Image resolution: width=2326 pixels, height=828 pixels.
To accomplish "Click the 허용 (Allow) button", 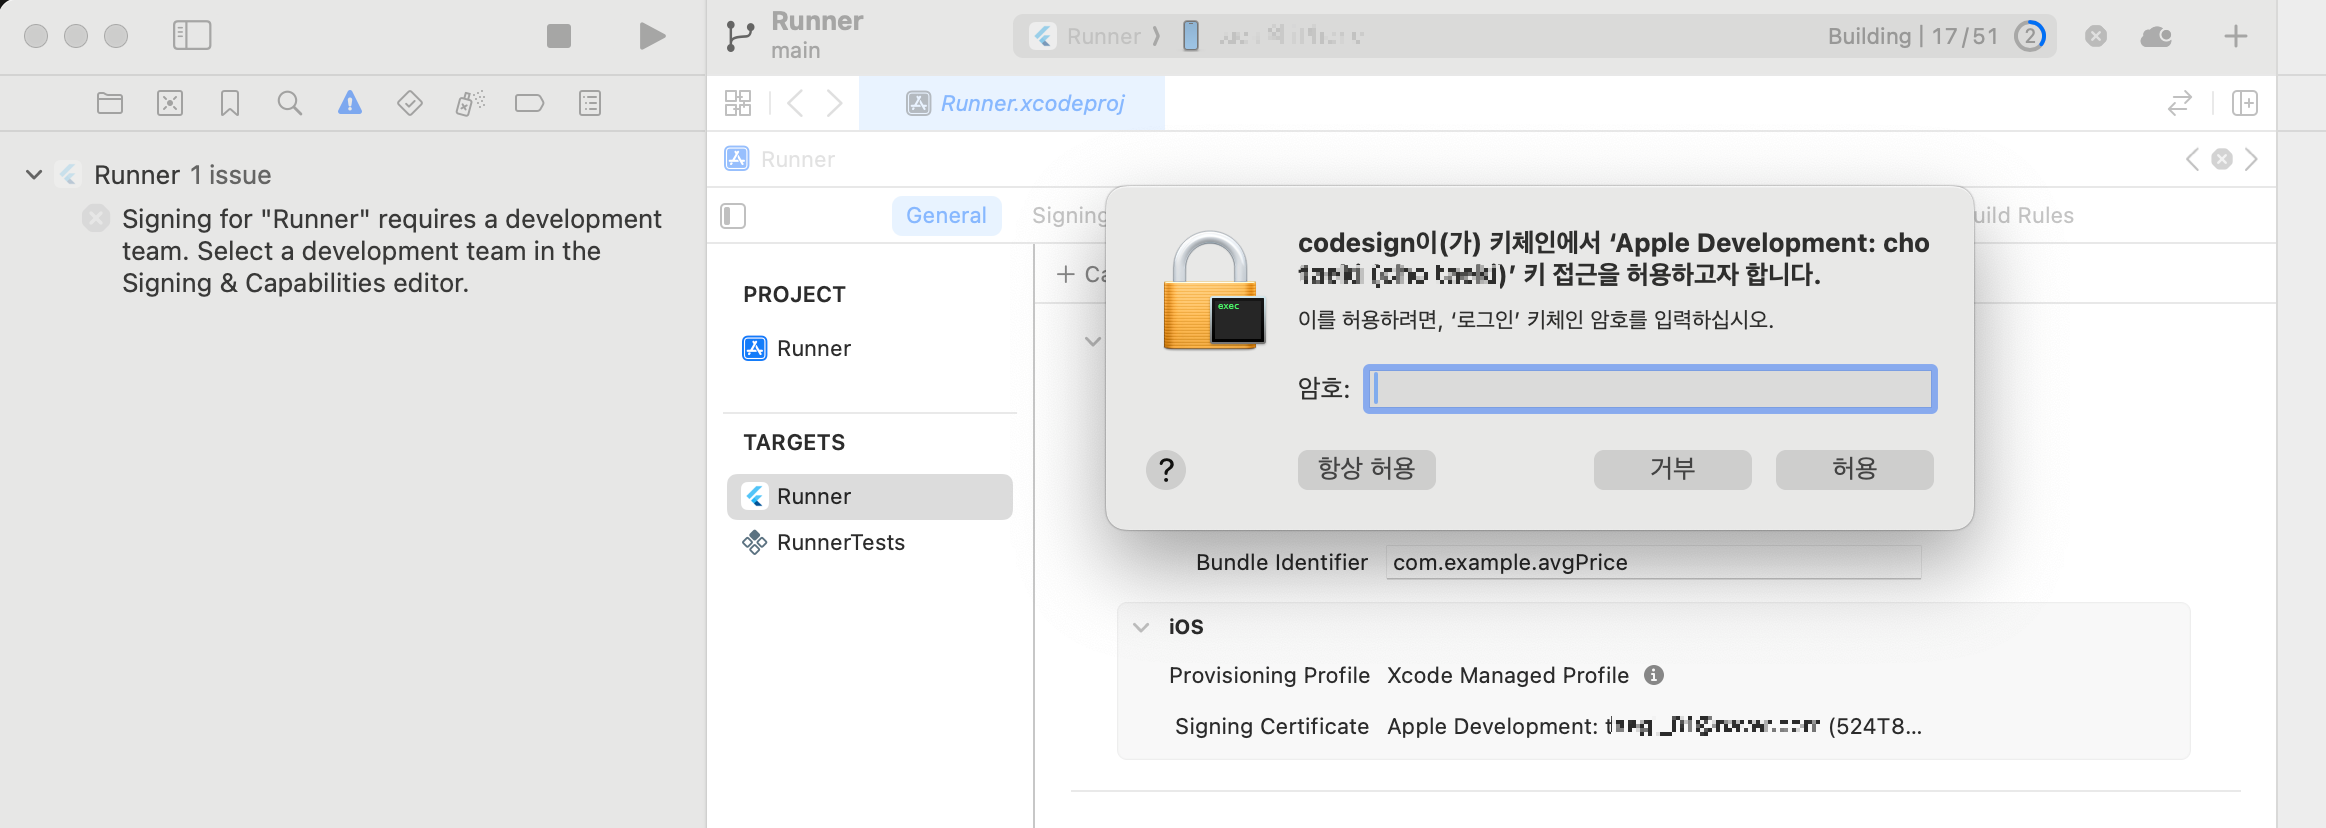I will click(x=1854, y=469).
